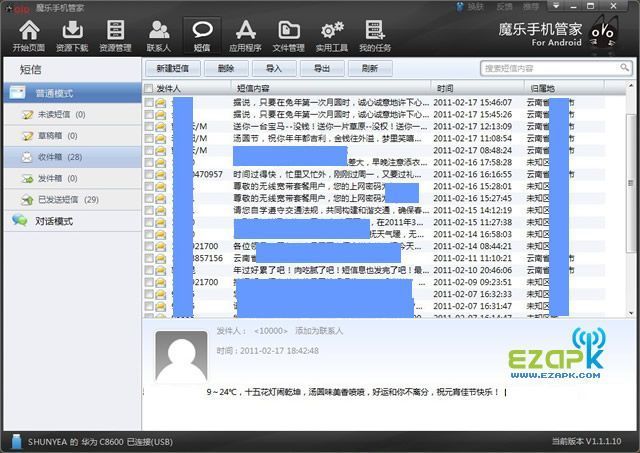Open 我的任务 task list
Screen dimensions: 640x453
point(375,36)
